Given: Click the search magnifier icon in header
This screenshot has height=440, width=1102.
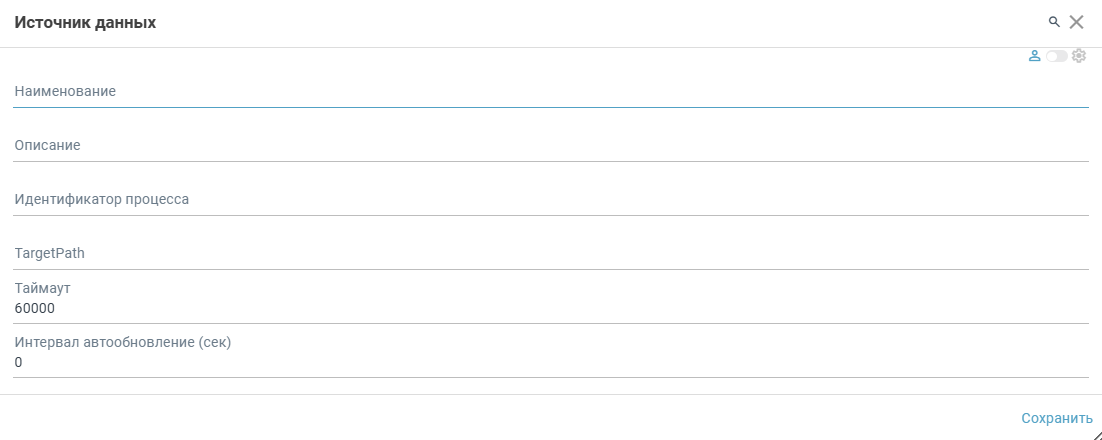Looking at the screenshot, I should coord(1053,22).
